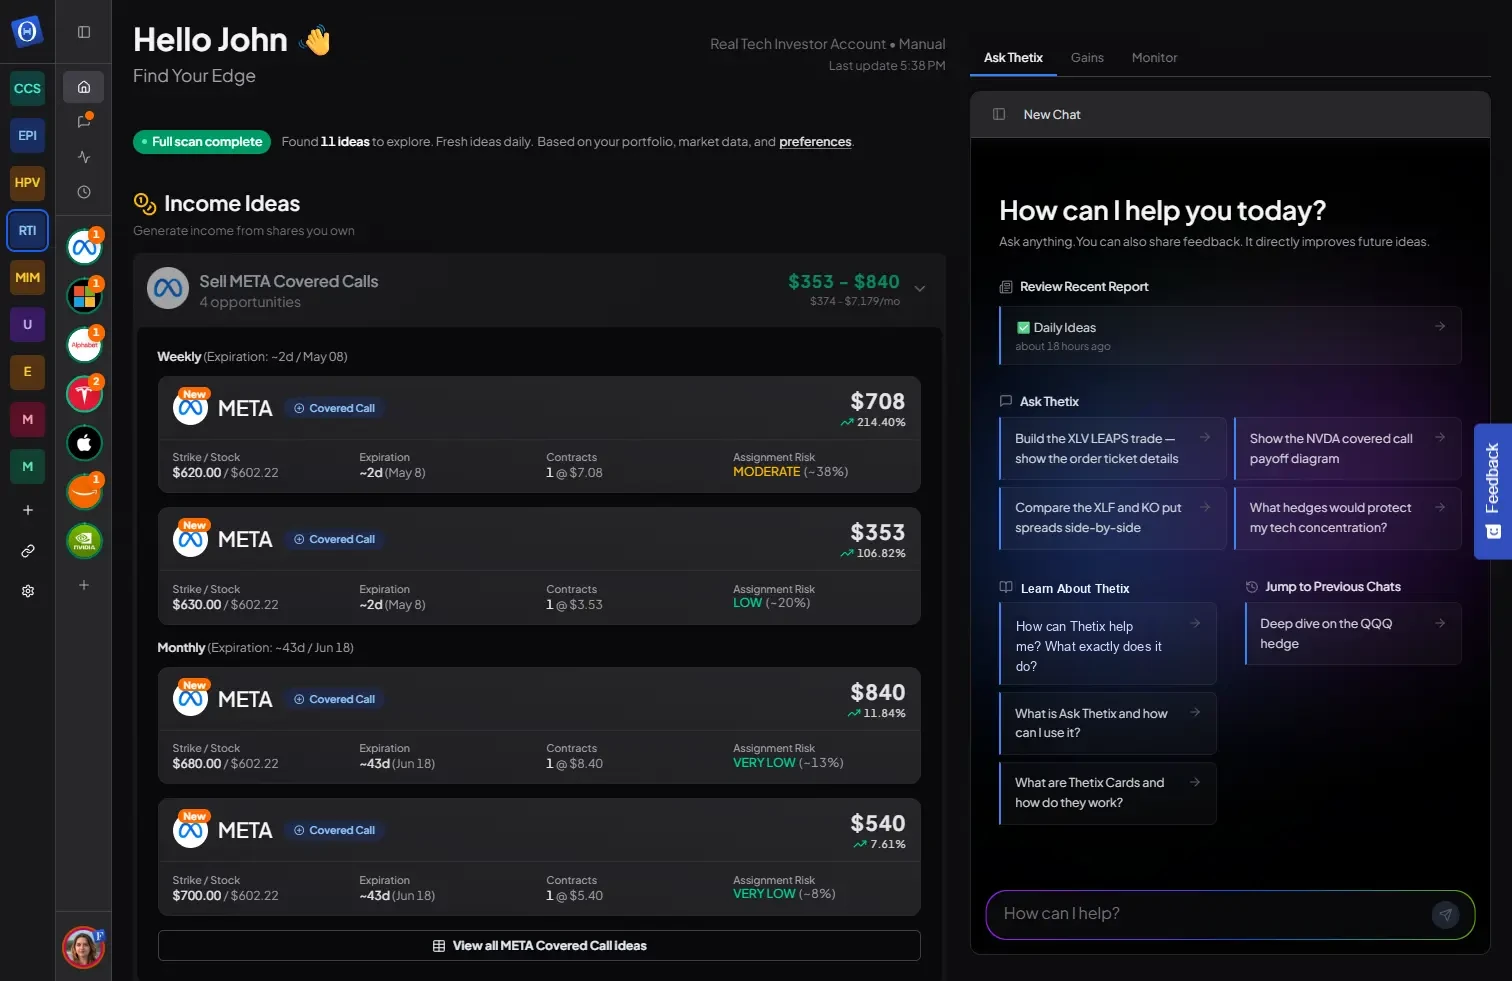Collapse the Sell META Covered Calls section

coord(920,289)
